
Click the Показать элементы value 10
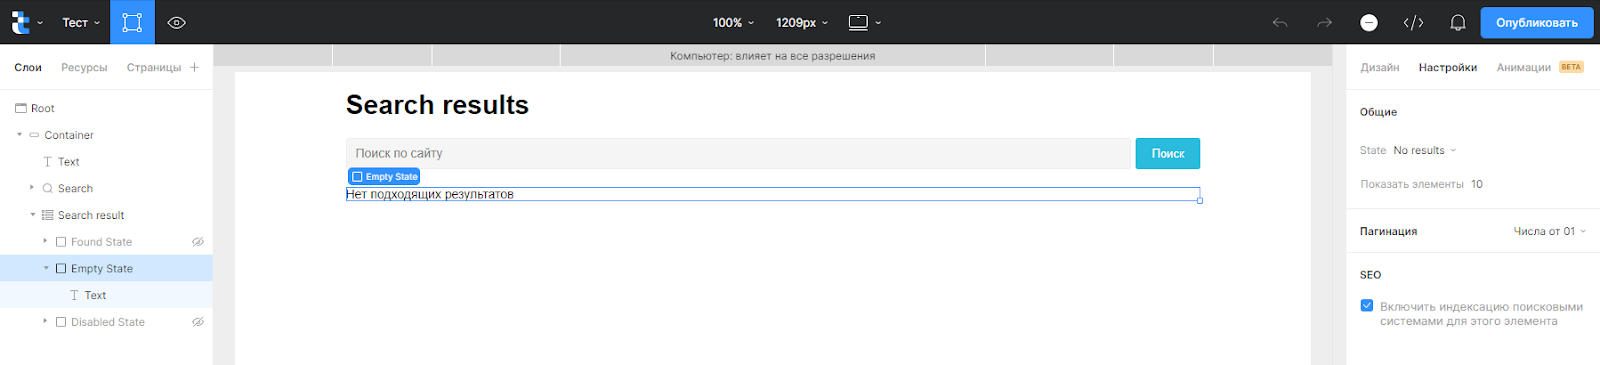point(1477,184)
